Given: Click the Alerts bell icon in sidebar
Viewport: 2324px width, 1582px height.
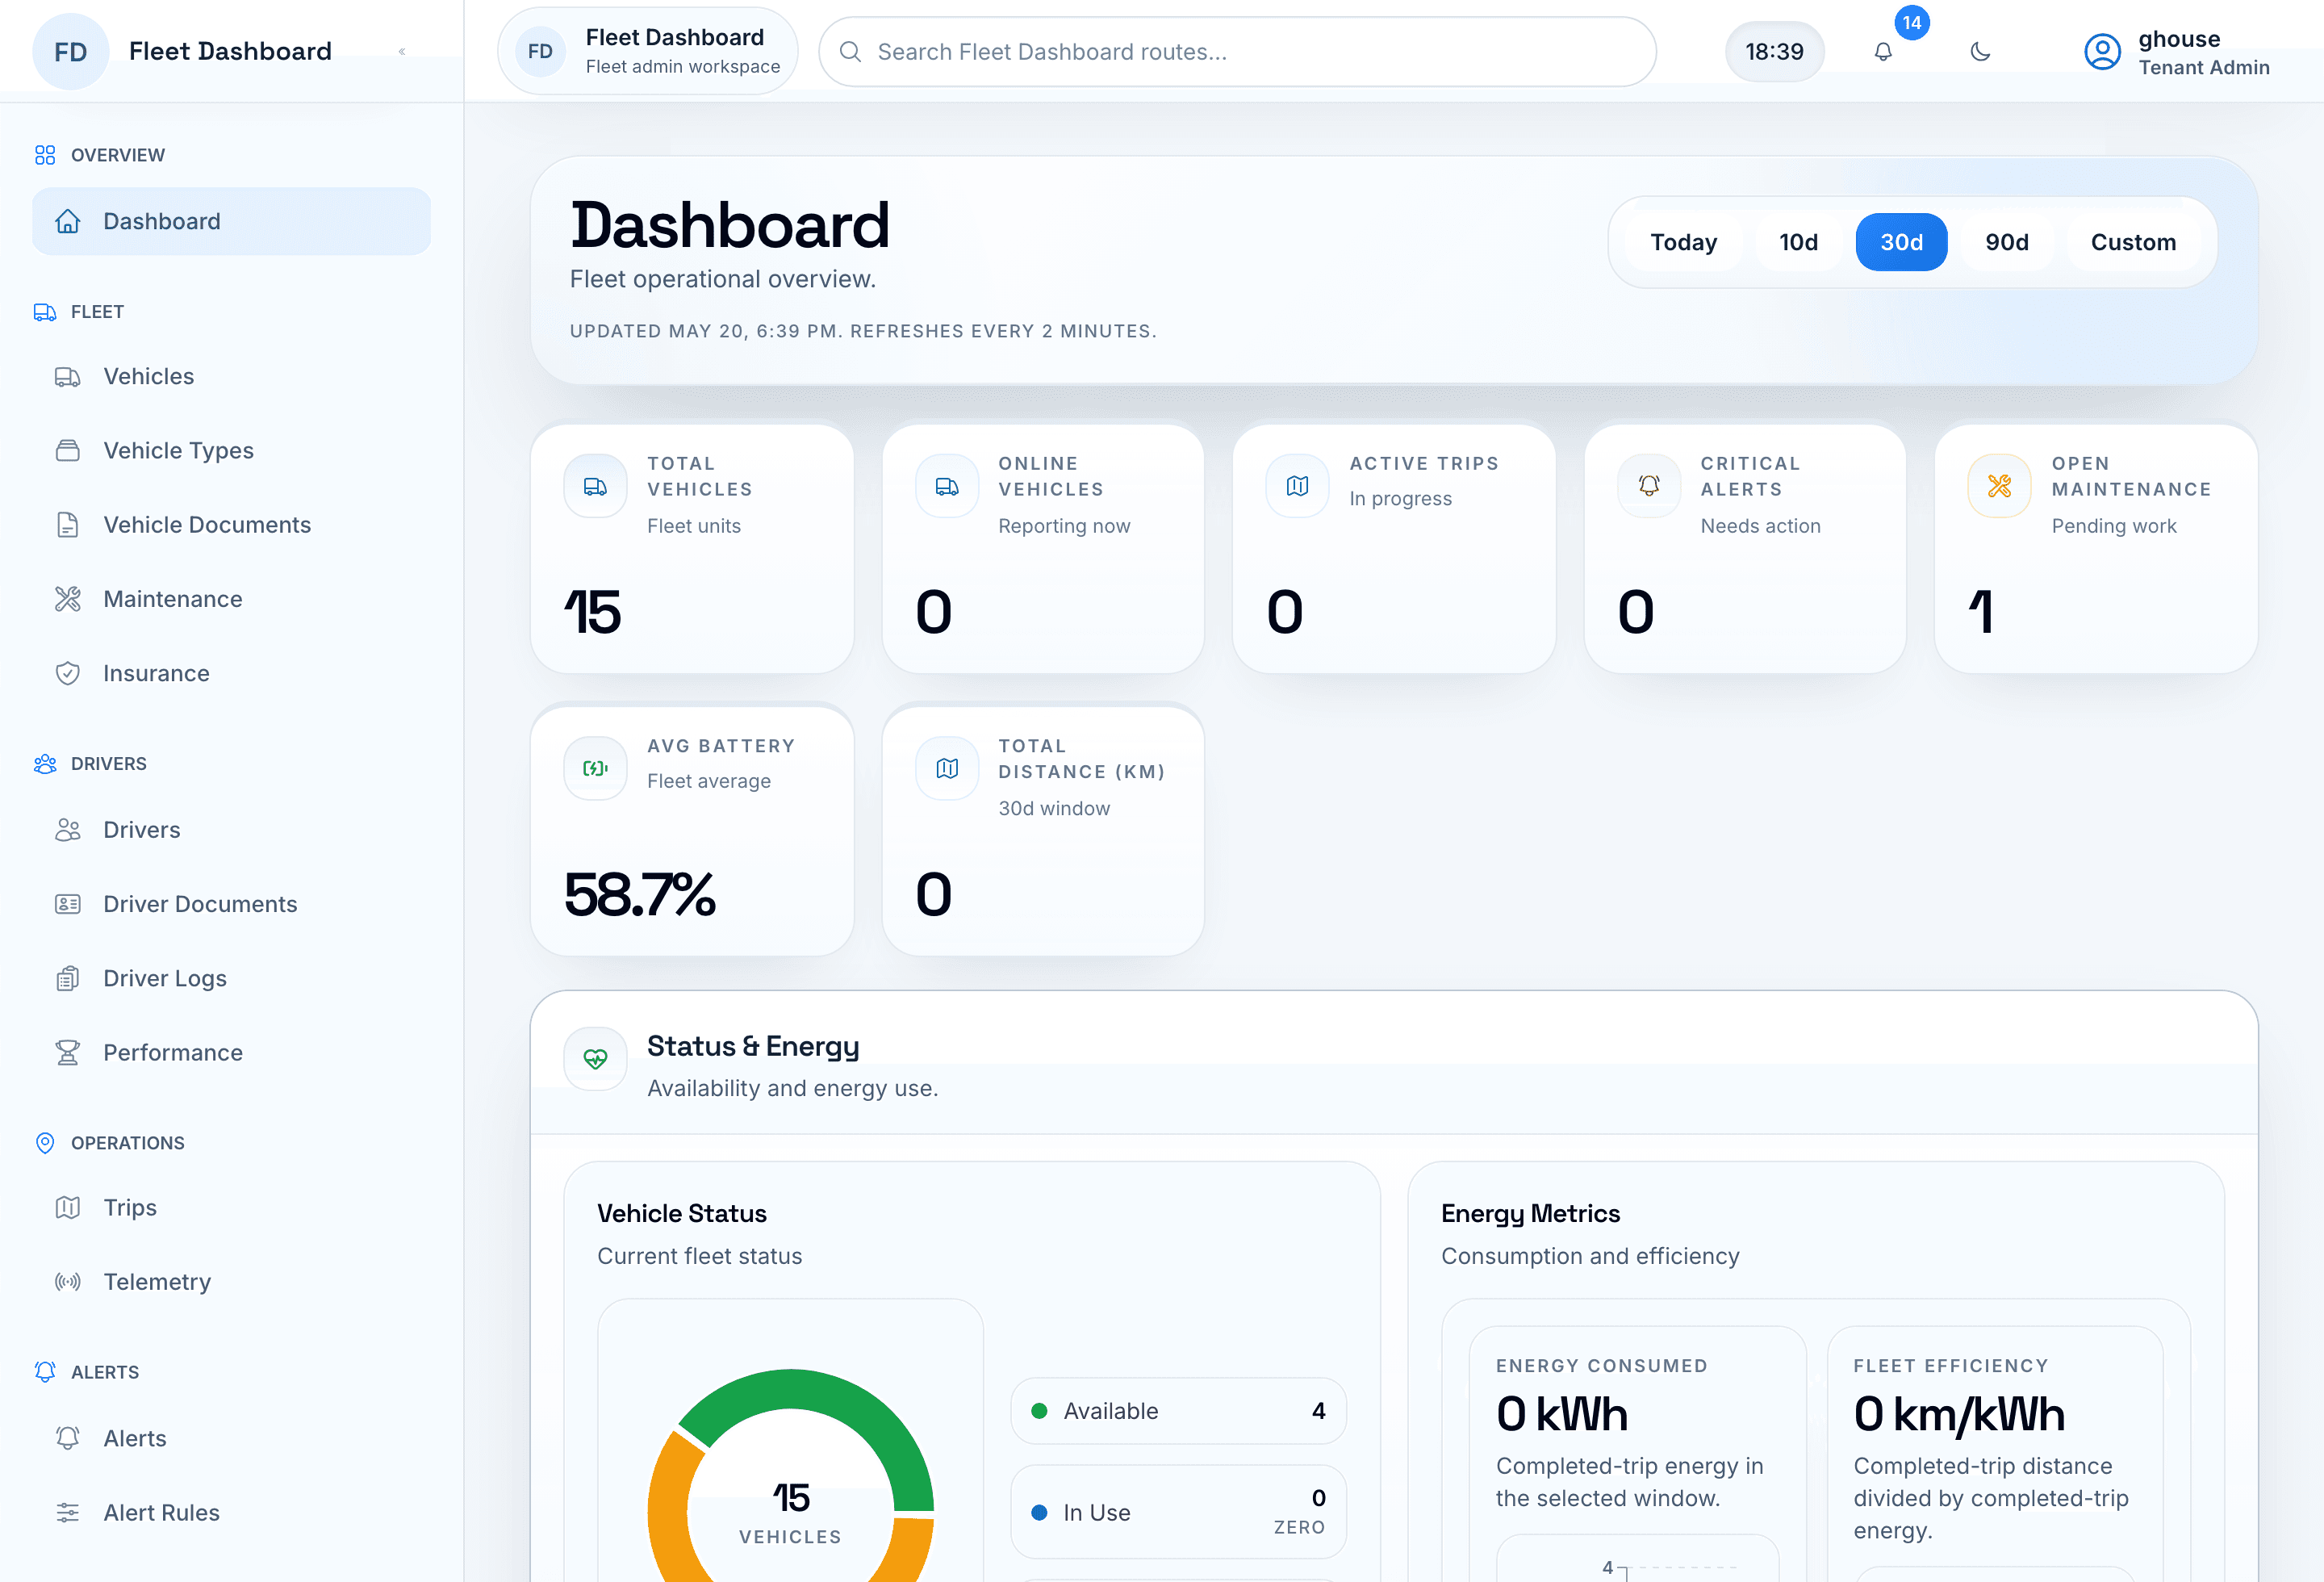Looking at the screenshot, I should 67,1438.
